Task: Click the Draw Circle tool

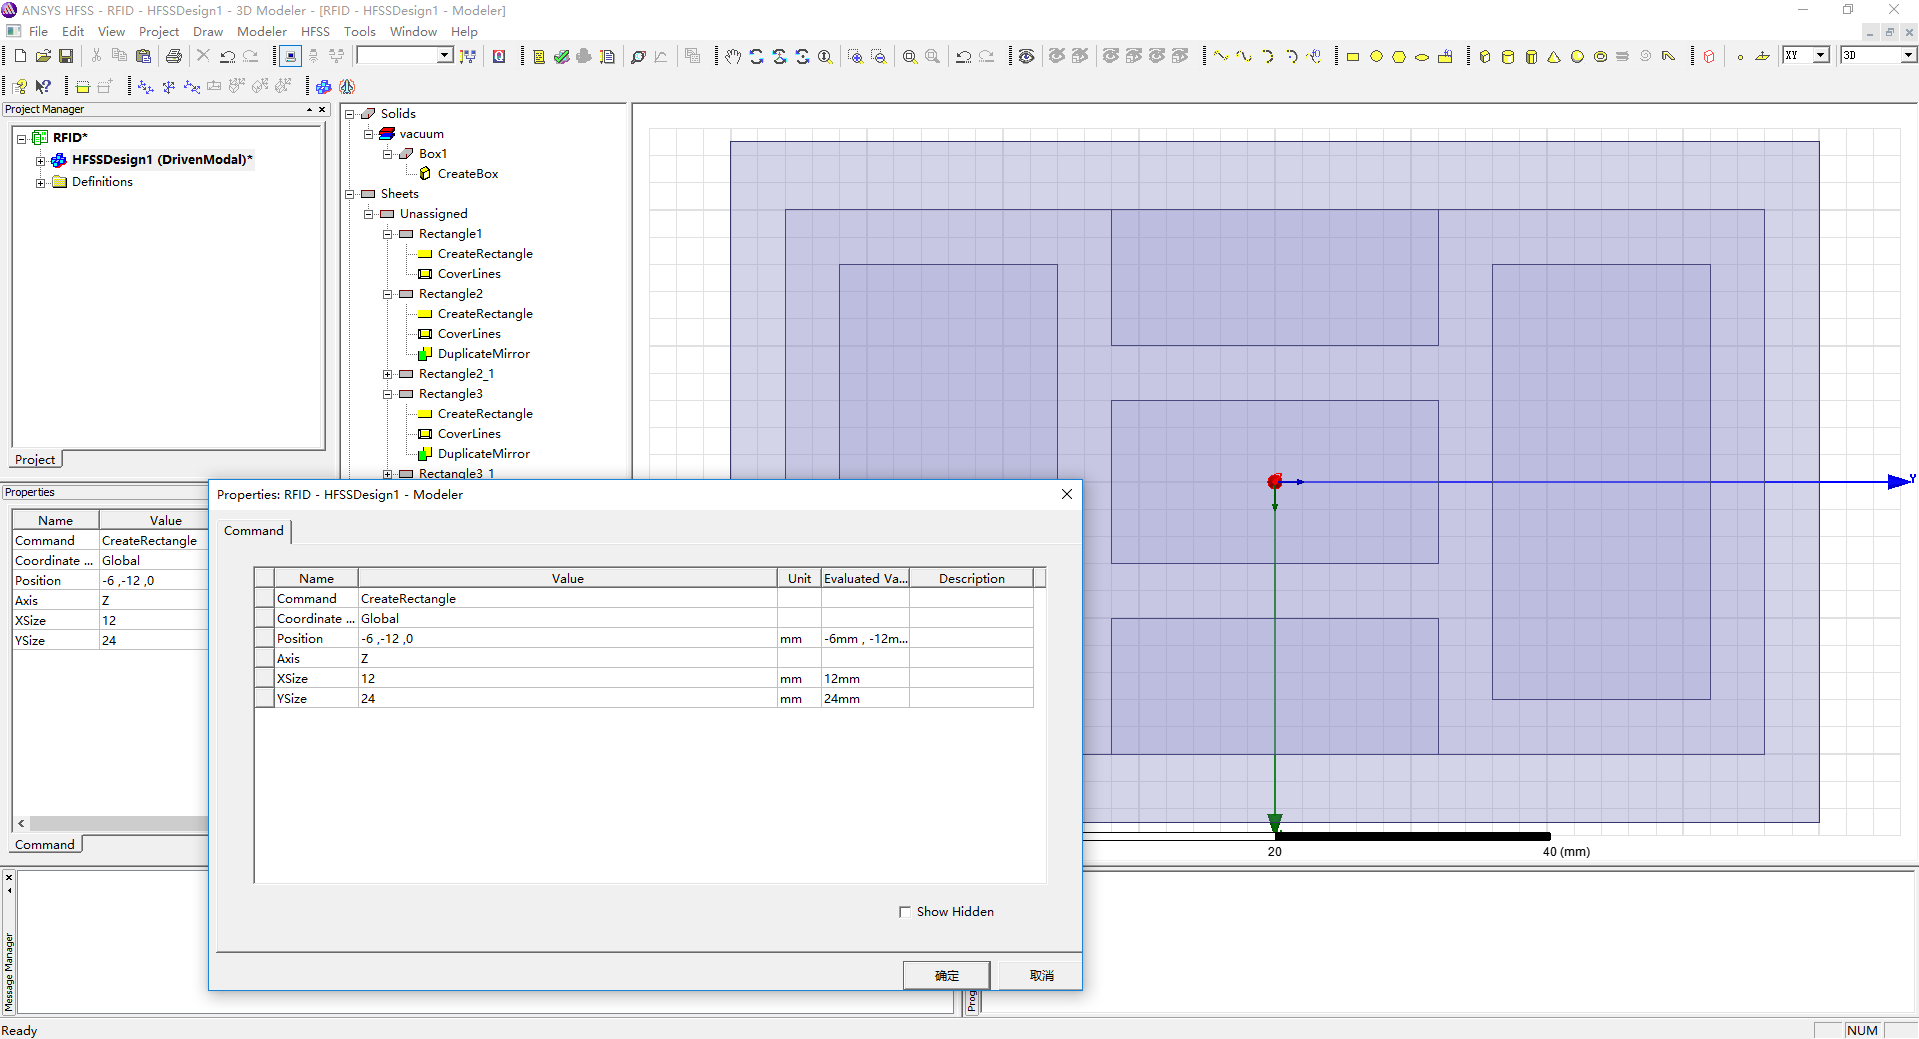Action: point(1376,57)
